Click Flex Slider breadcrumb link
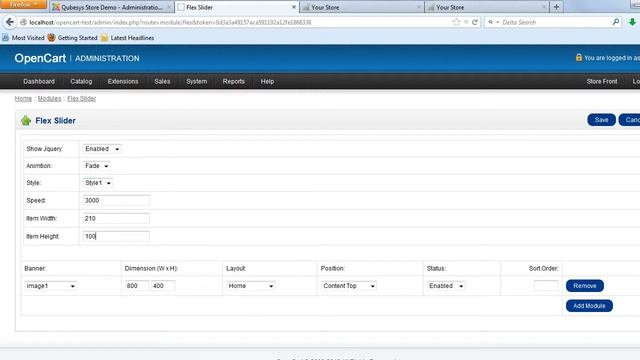 point(82,98)
